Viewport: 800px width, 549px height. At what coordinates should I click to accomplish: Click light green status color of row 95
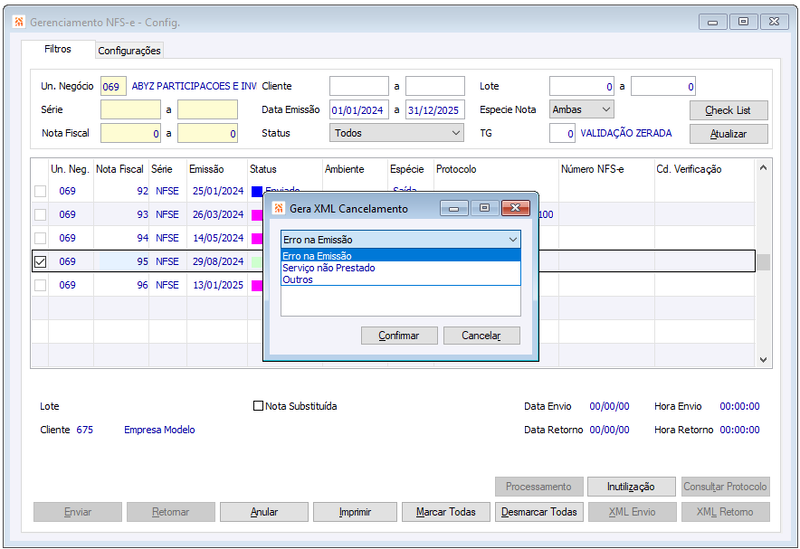[257, 262]
